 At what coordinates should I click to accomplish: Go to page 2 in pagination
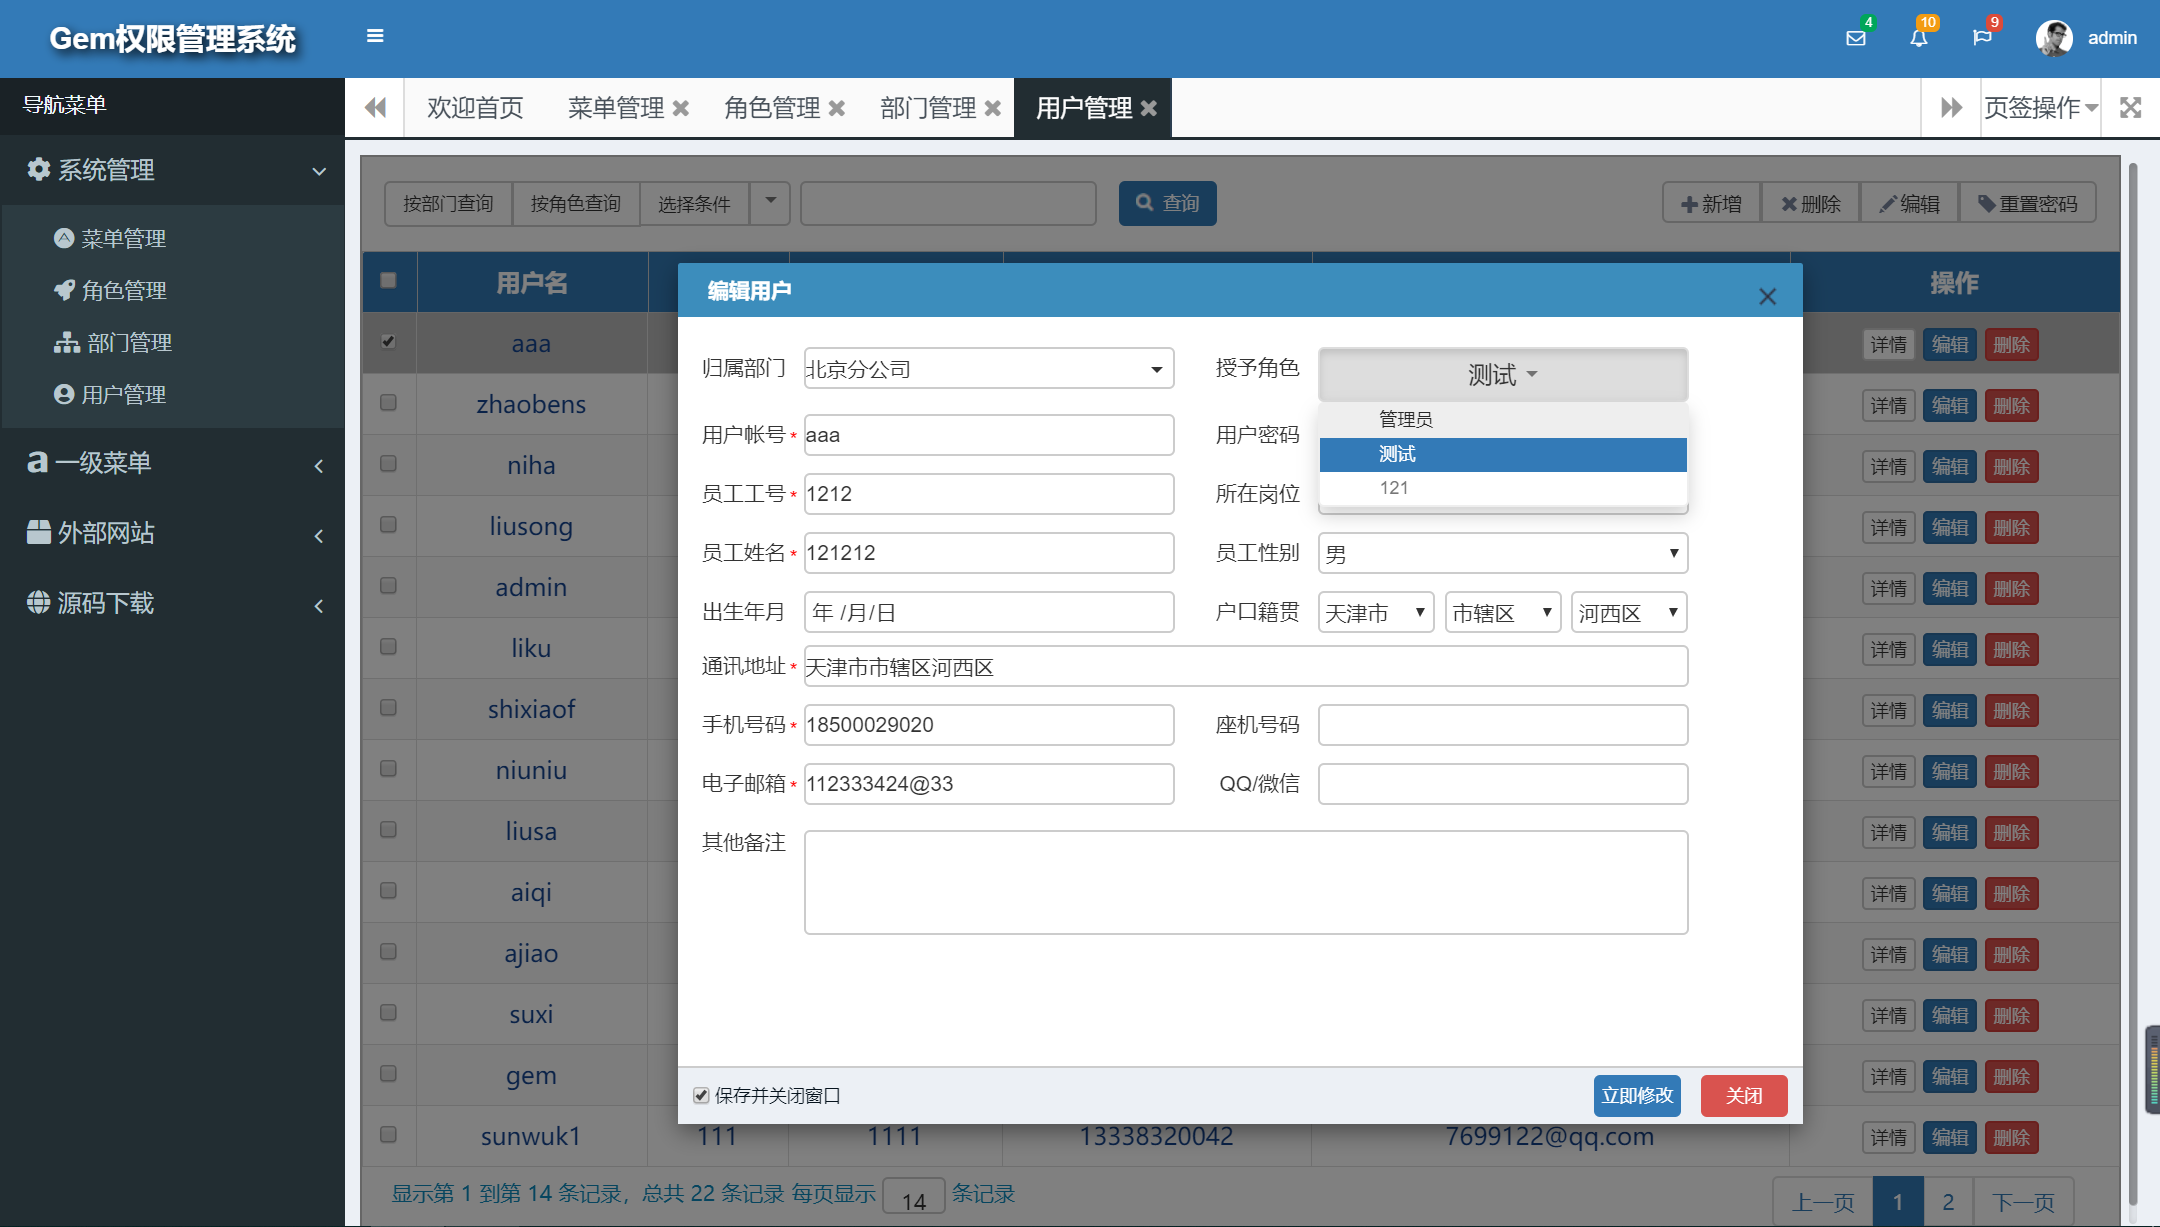tap(1947, 1200)
